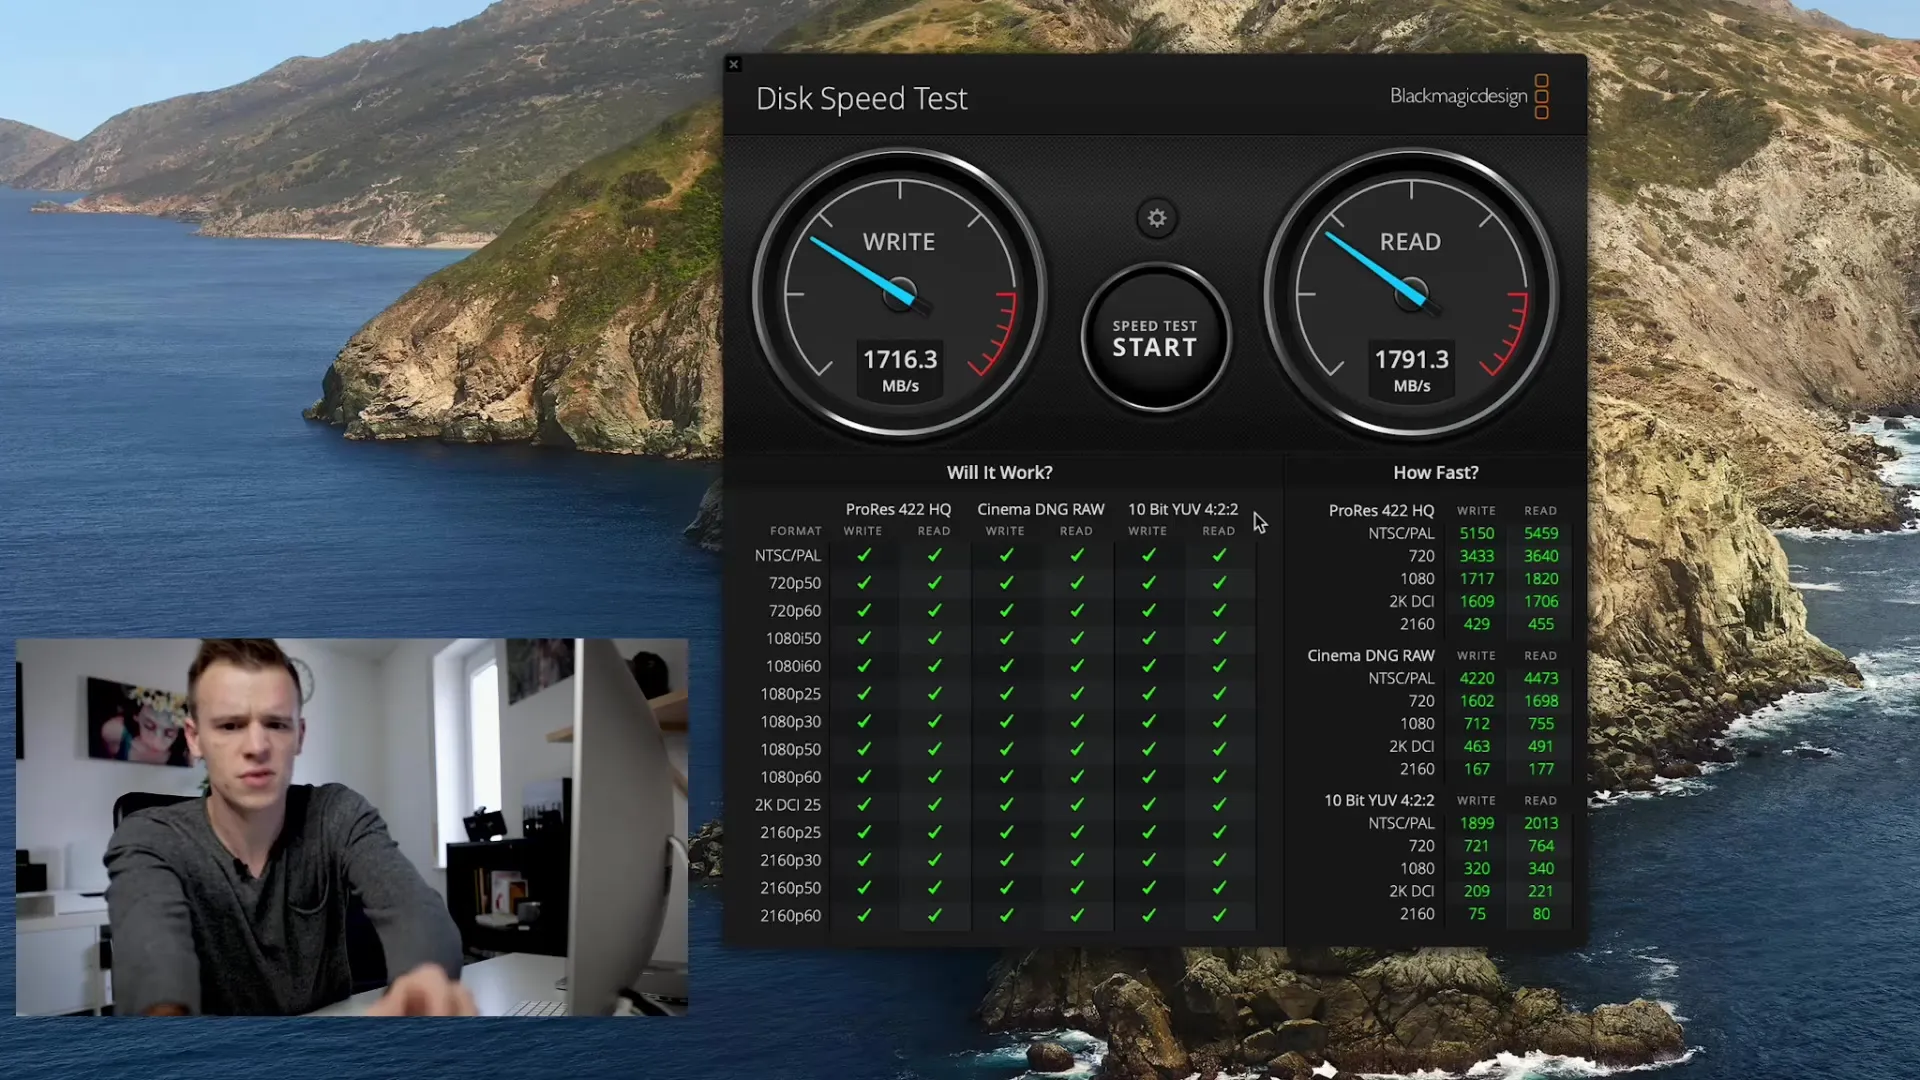Click Cinema DNG NTSC/PAL read value 4473
Viewport: 1920px width, 1080px height.
pyautogui.click(x=1541, y=678)
